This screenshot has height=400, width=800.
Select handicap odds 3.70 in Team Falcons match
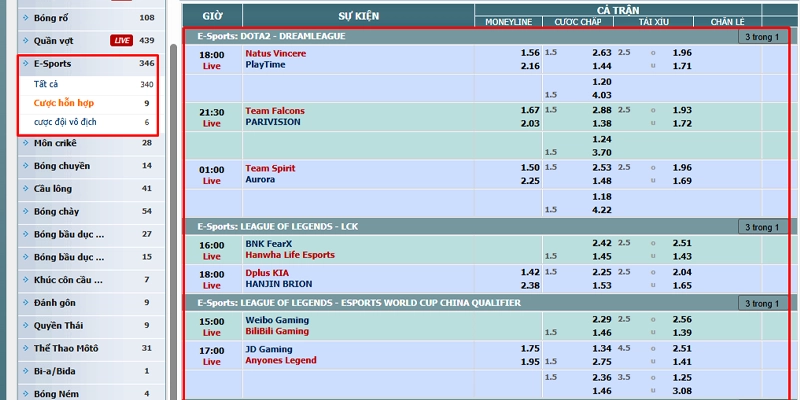(602, 152)
